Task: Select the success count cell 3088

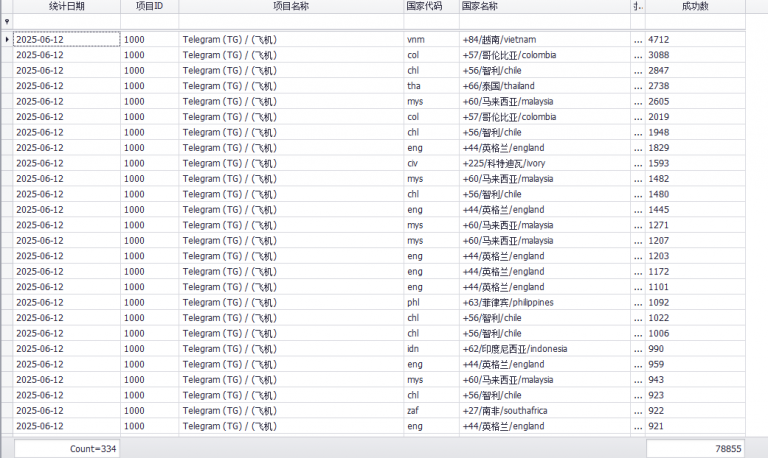Action: pyautogui.click(x=695, y=55)
